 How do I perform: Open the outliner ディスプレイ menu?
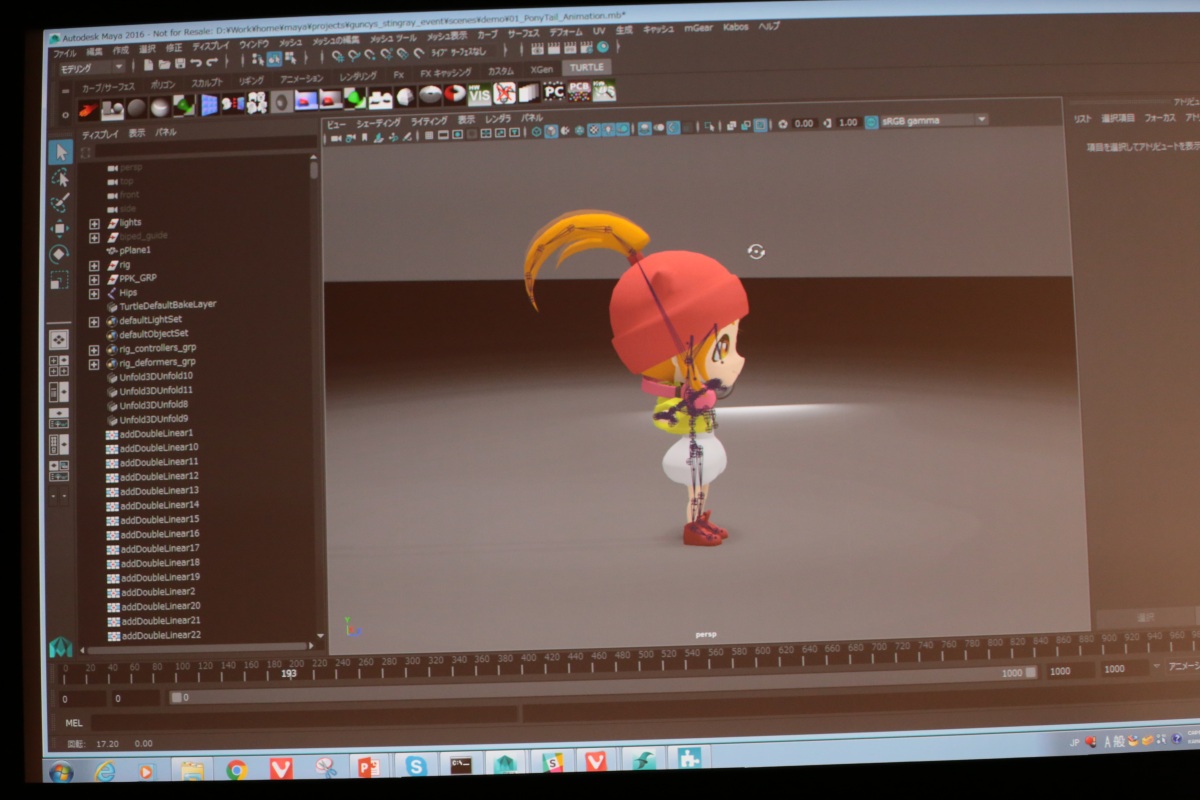point(100,133)
